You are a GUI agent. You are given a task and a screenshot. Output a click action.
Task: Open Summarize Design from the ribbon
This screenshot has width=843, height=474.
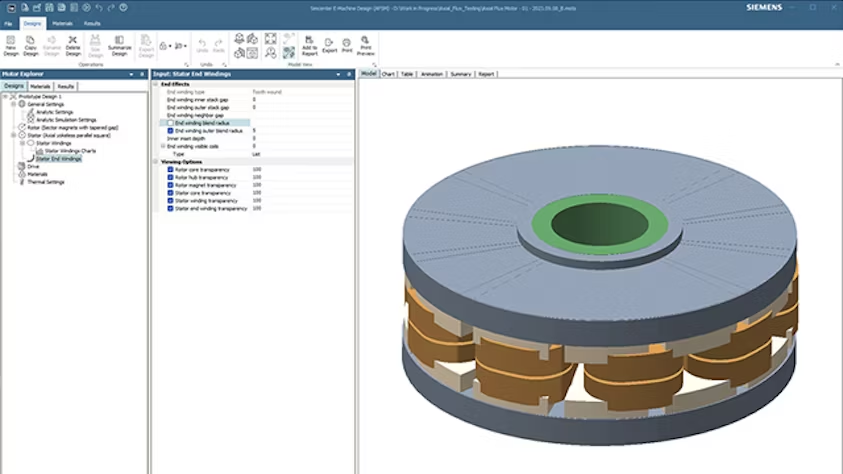pos(119,43)
